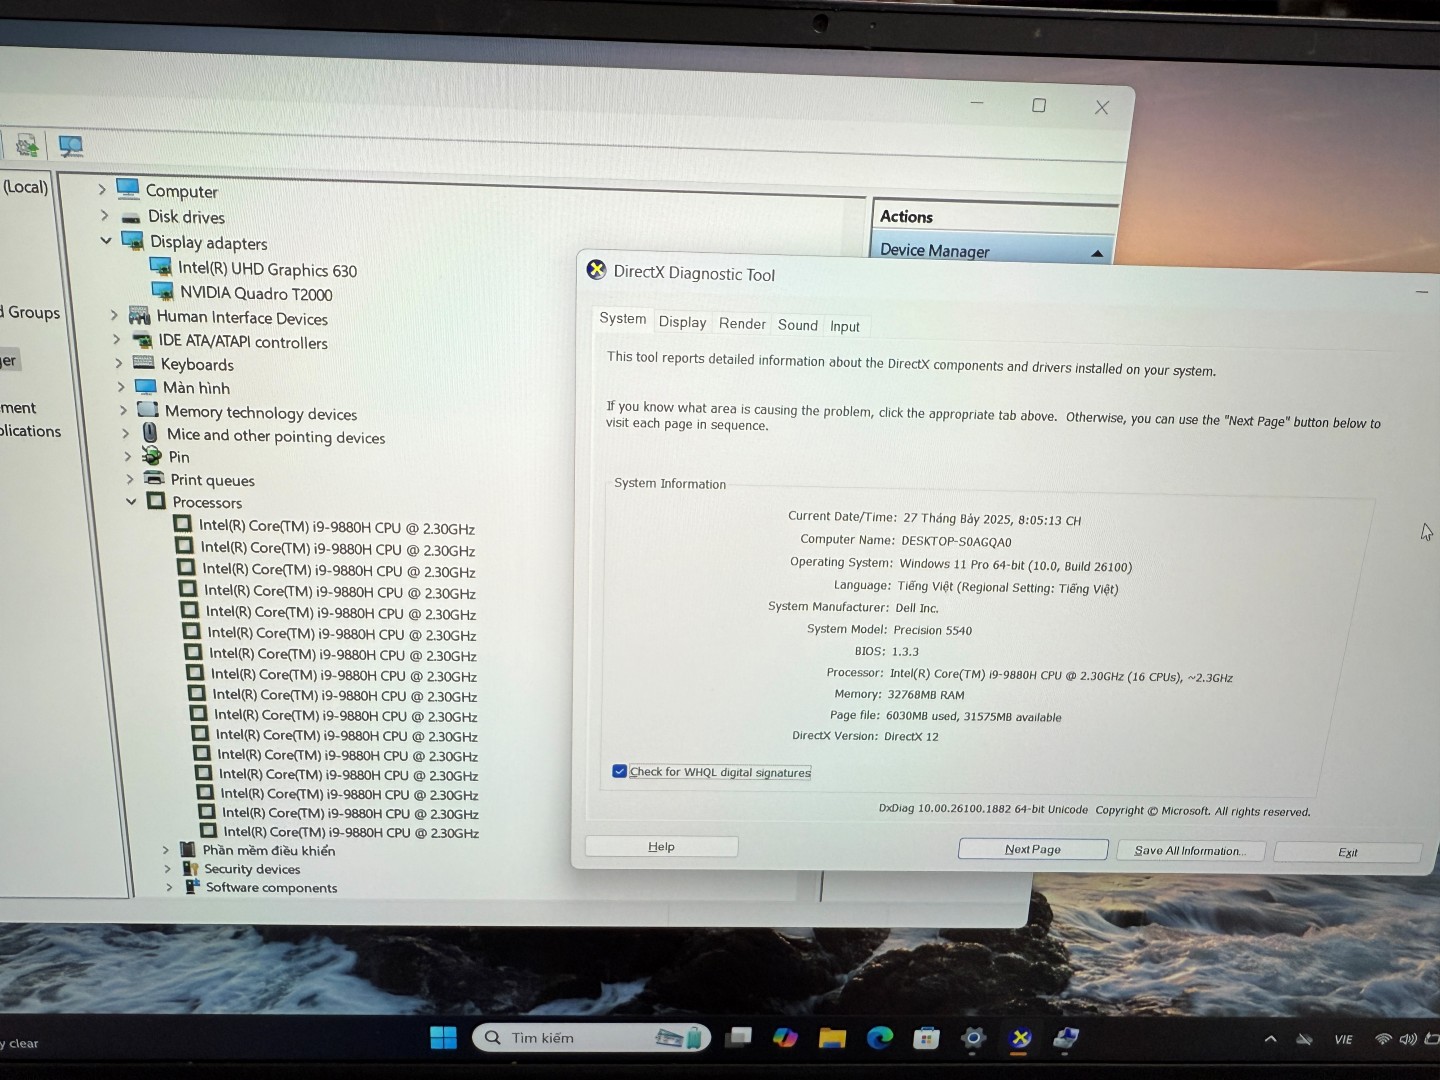The image size is (1440, 1080).
Task: Expand the Security devices category
Action: [167, 869]
